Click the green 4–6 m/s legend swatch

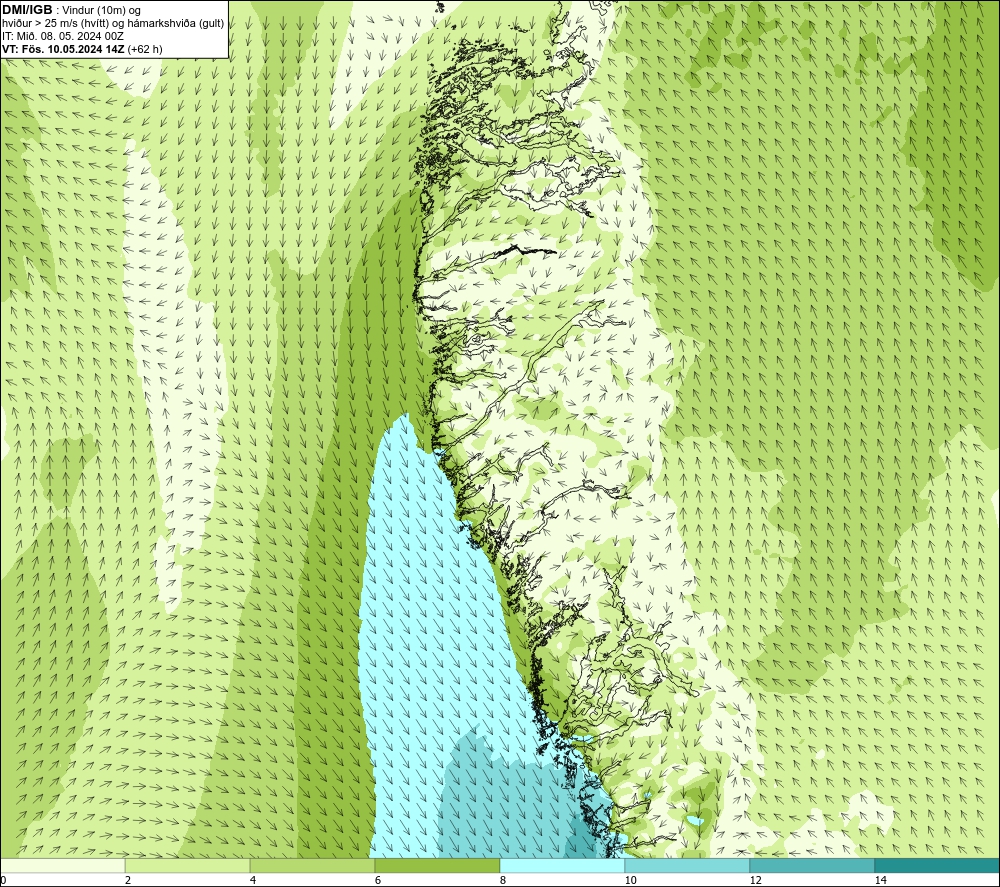[x=312, y=866]
